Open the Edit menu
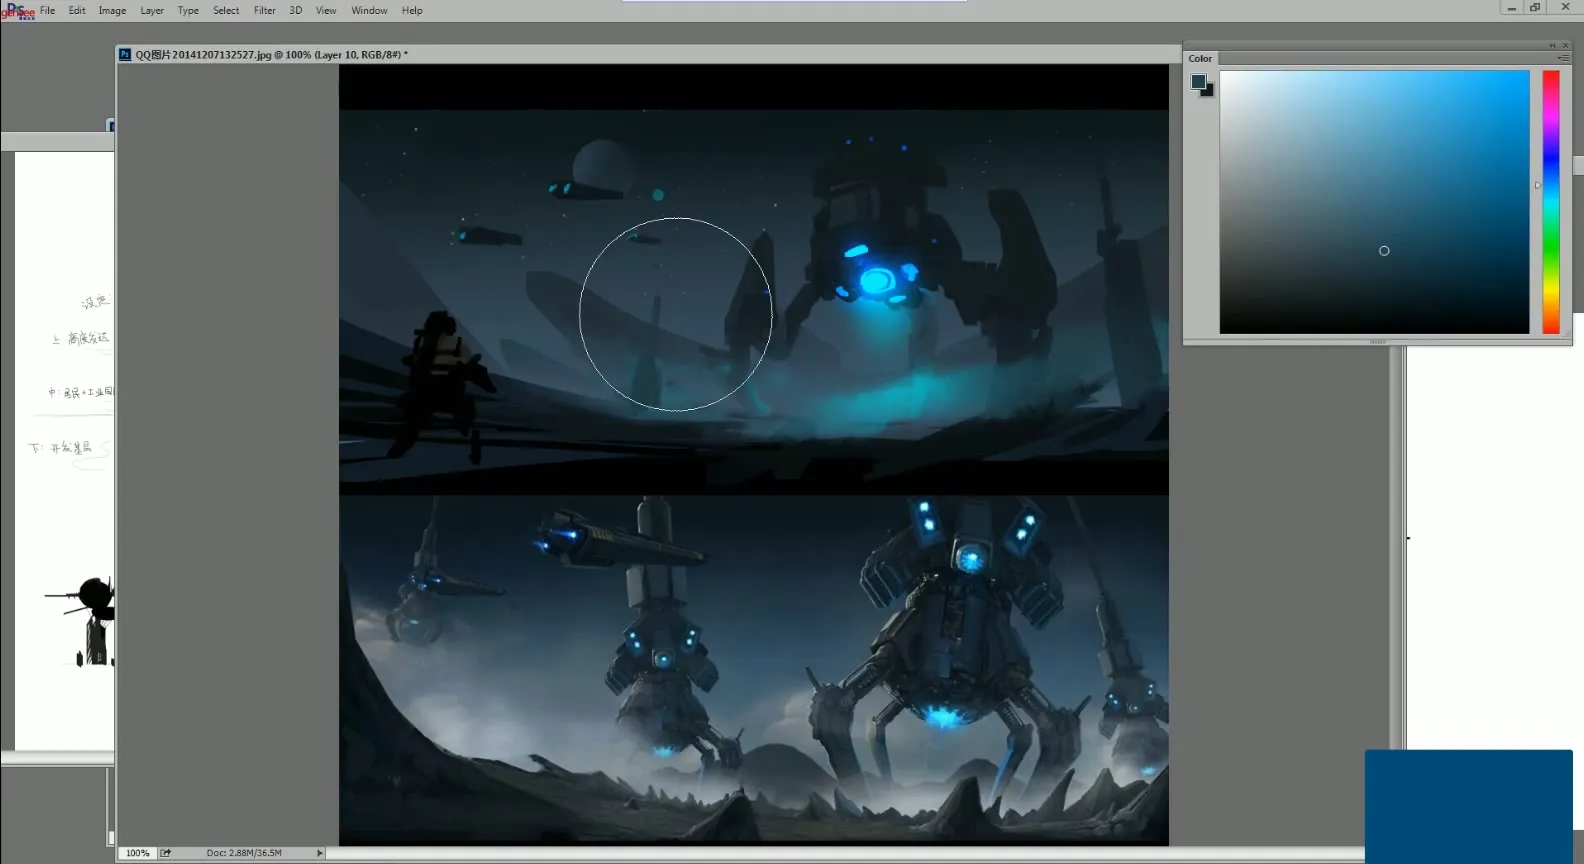The width and height of the screenshot is (1584, 864). tap(77, 10)
